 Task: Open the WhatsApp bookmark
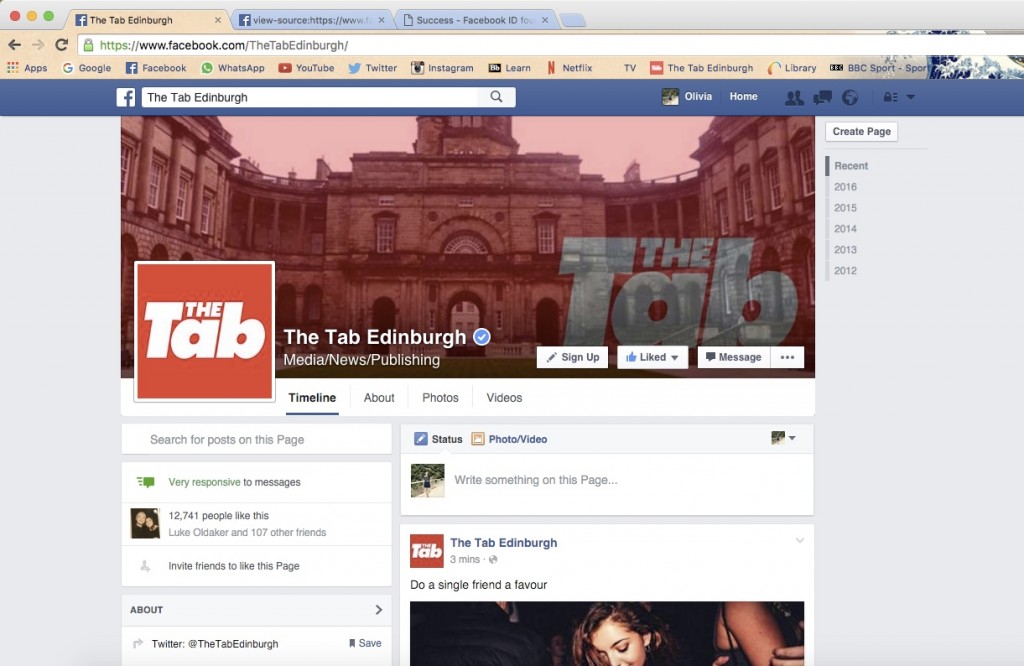[232, 67]
